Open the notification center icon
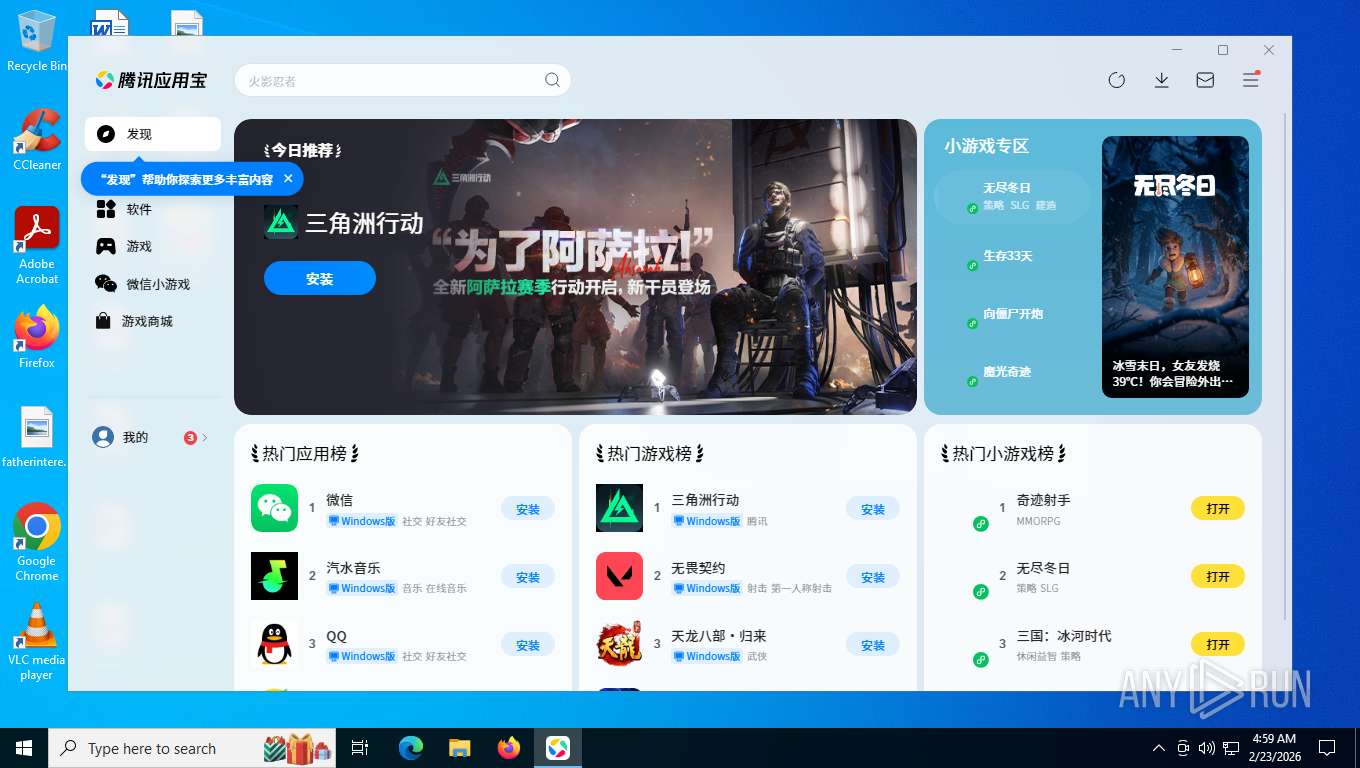This screenshot has width=1360, height=768. point(1327,748)
